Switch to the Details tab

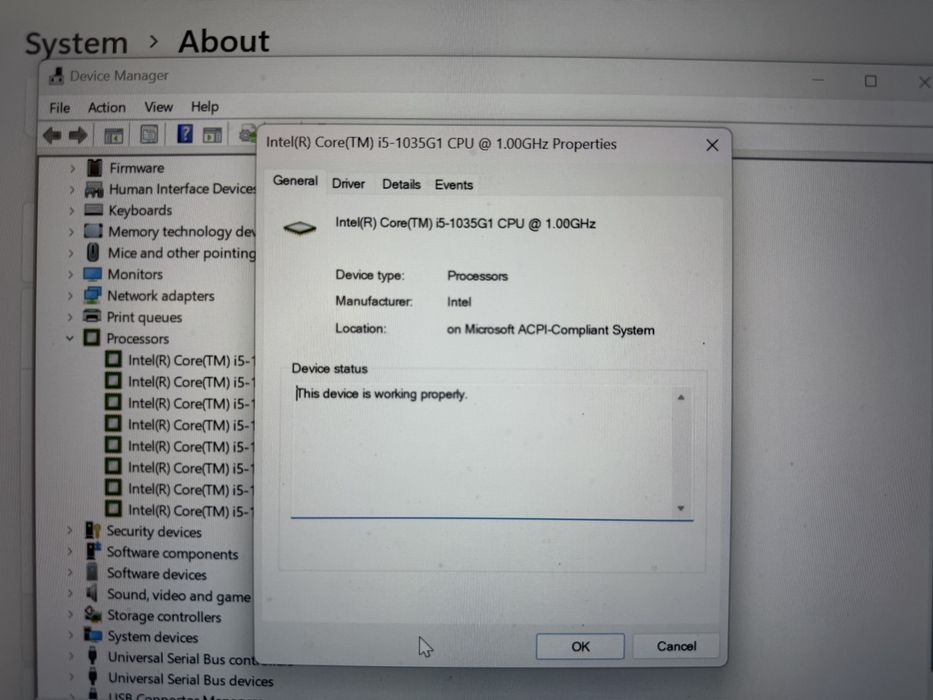(402, 185)
